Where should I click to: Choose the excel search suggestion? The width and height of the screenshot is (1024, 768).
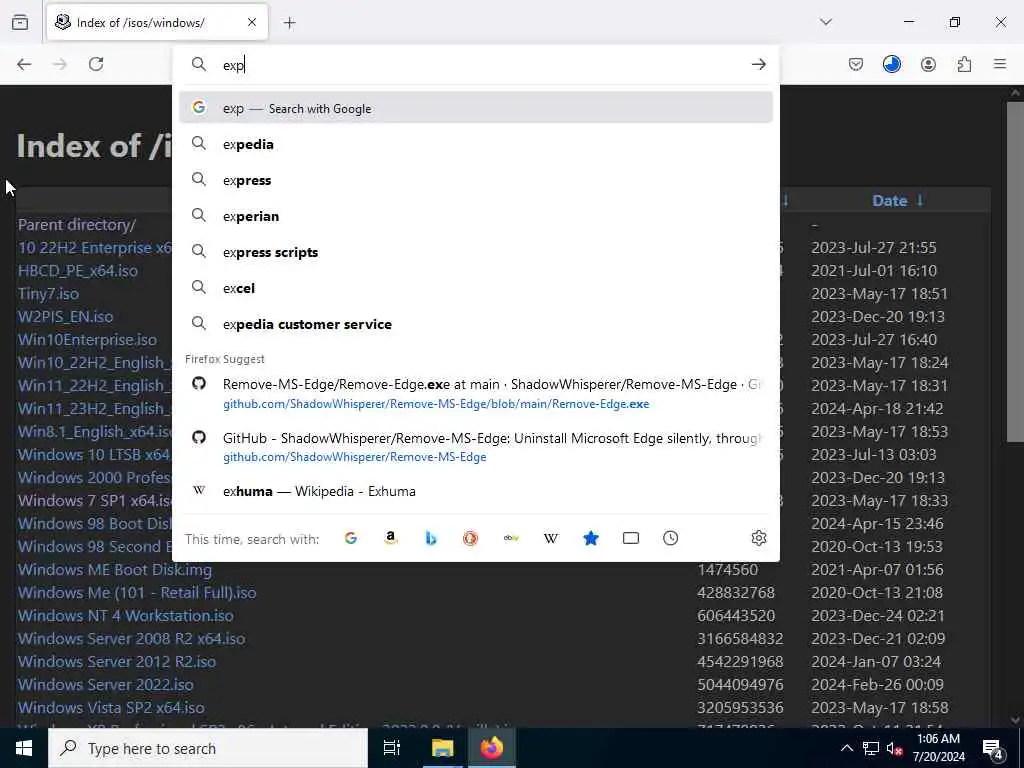(x=475, y=287)
